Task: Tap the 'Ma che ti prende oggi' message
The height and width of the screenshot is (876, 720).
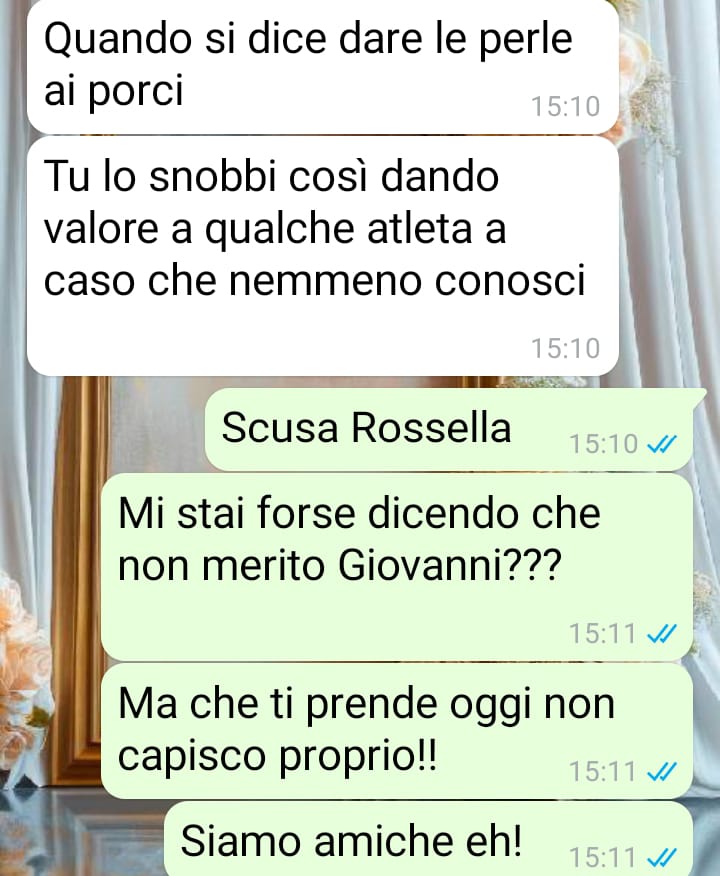Action: click(397, 731)
